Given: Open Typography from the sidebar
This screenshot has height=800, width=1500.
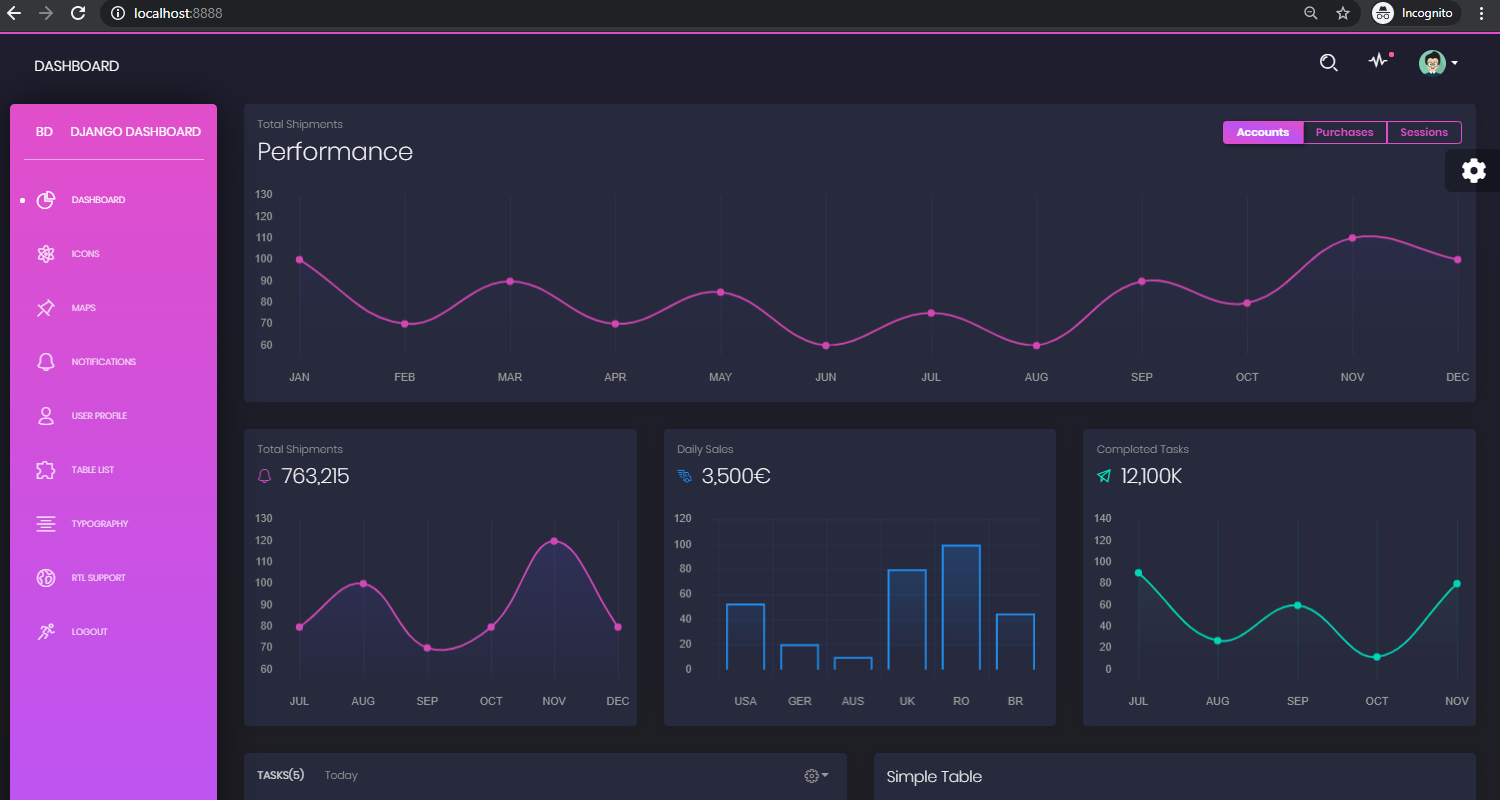Looking at the screenshot, I should click(x=100, y=523).
